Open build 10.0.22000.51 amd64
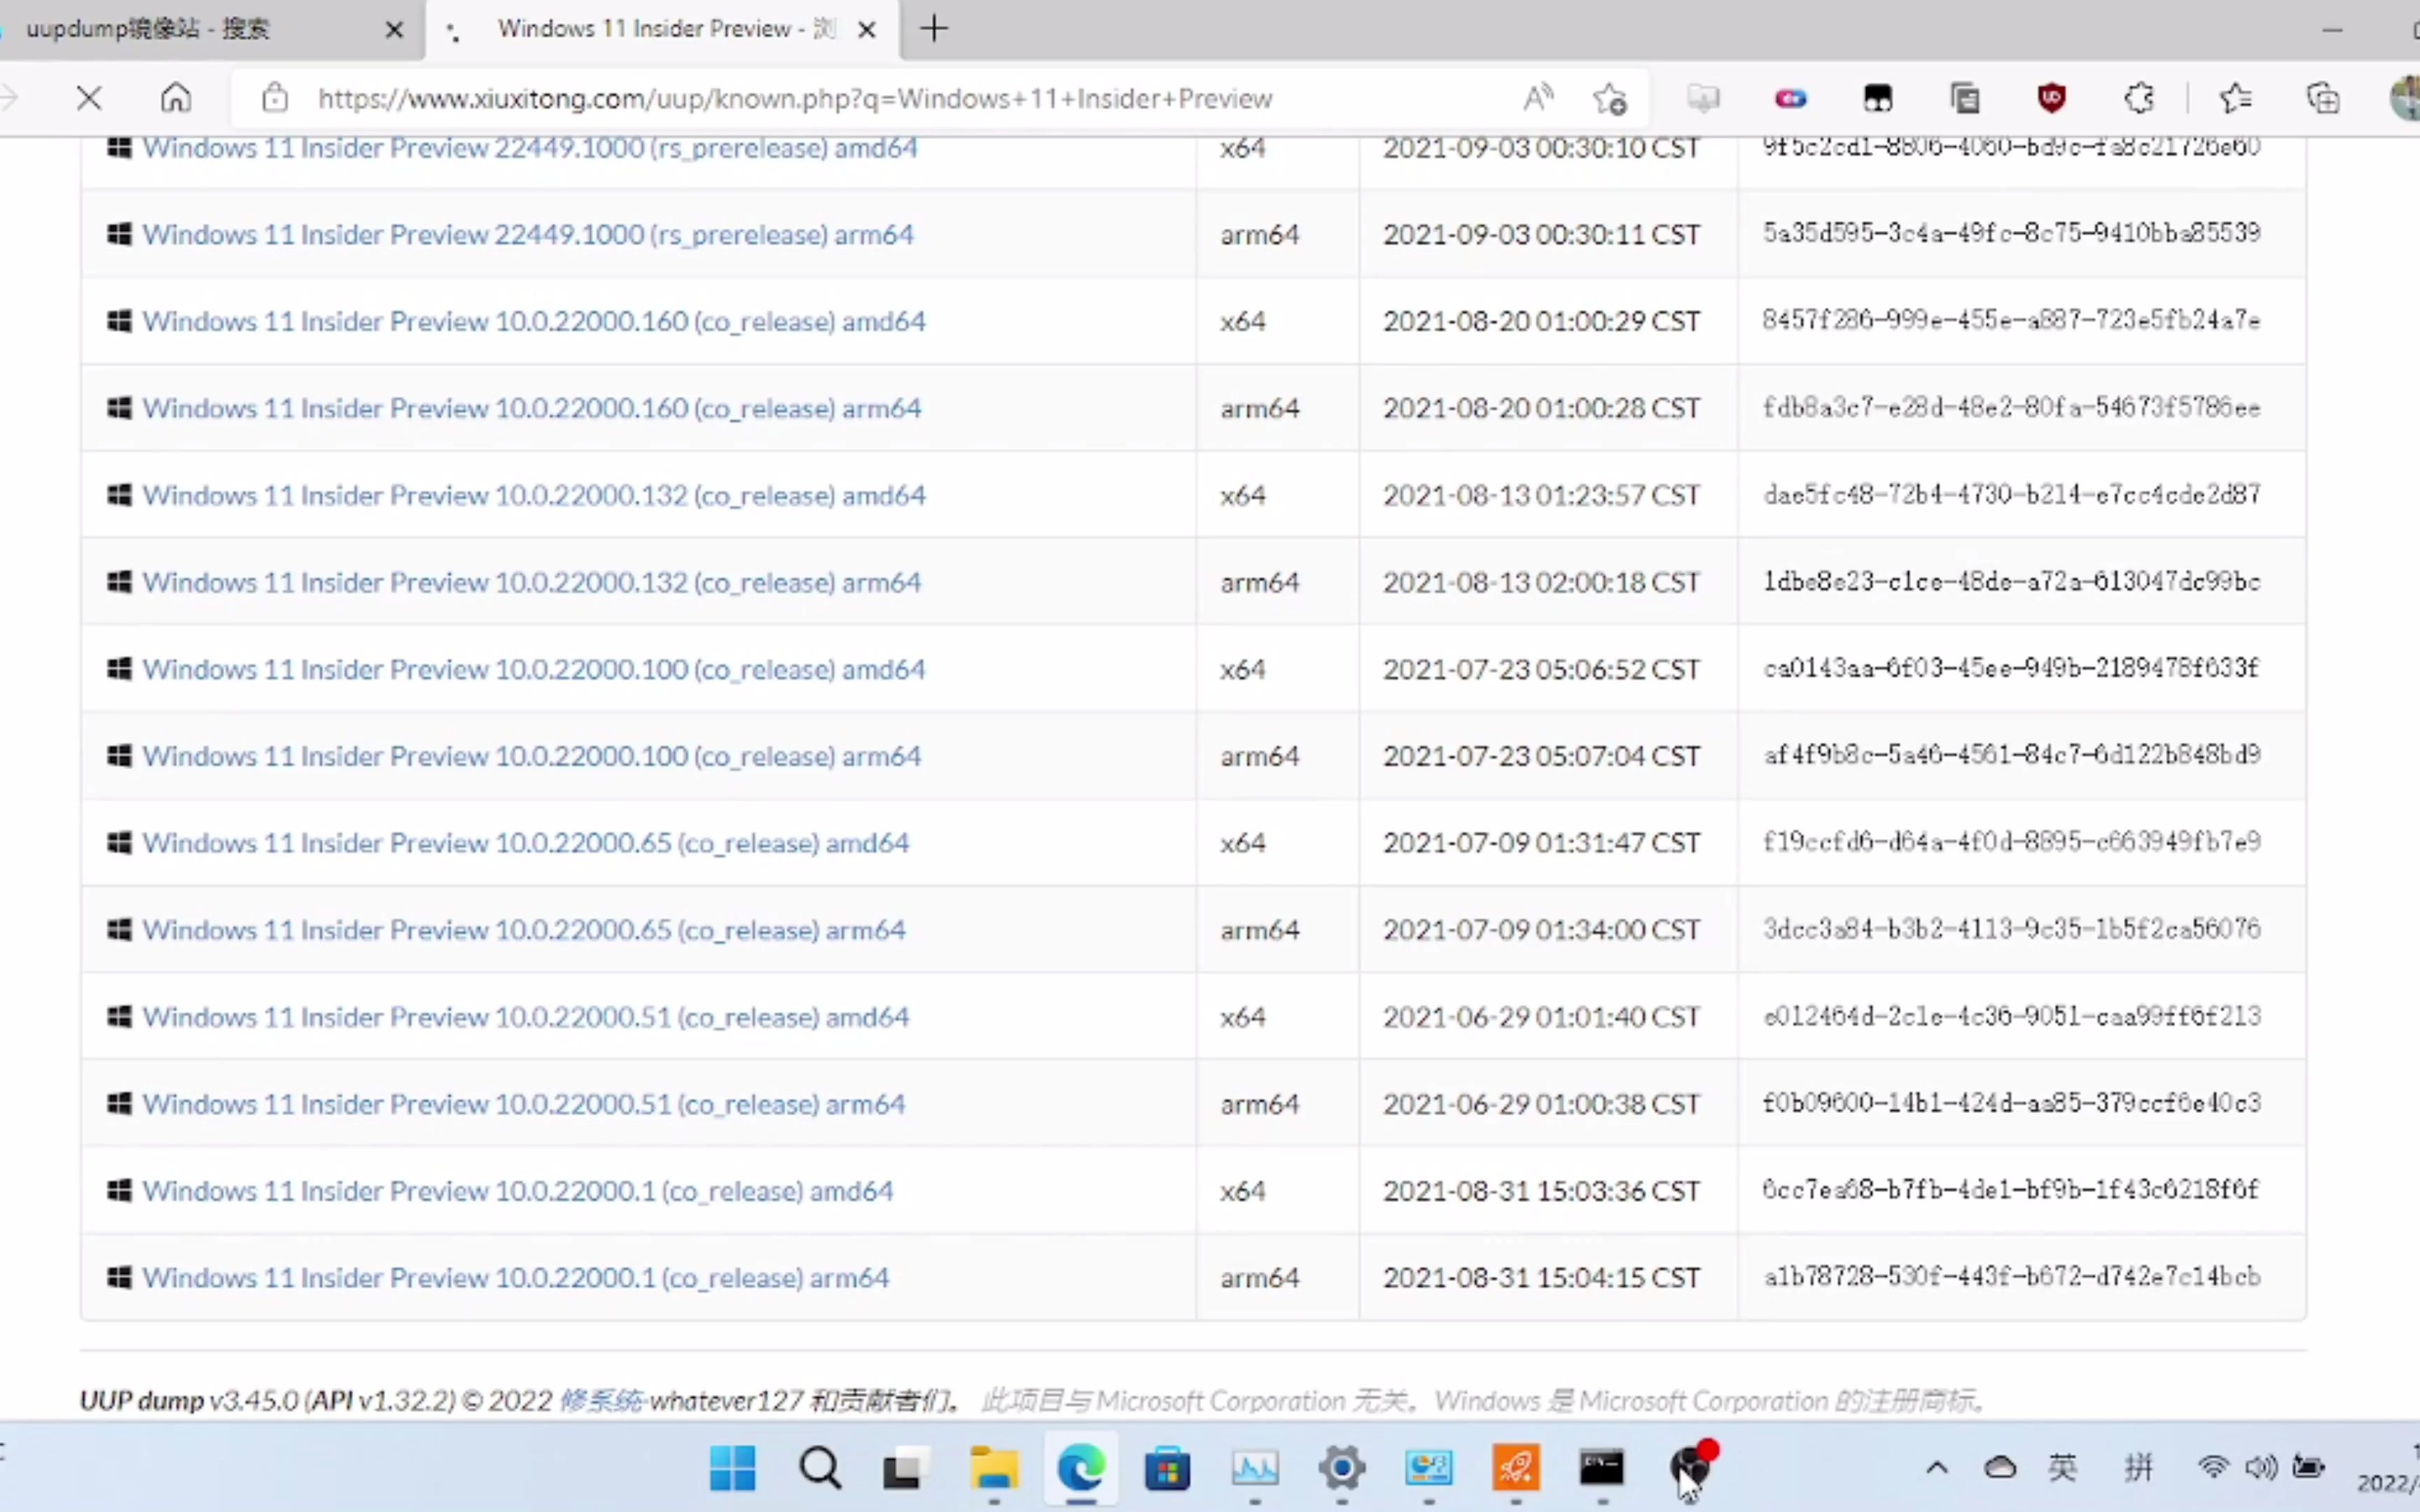The height and width of the screenshot is (1512, 2420). coord(525,1017)
